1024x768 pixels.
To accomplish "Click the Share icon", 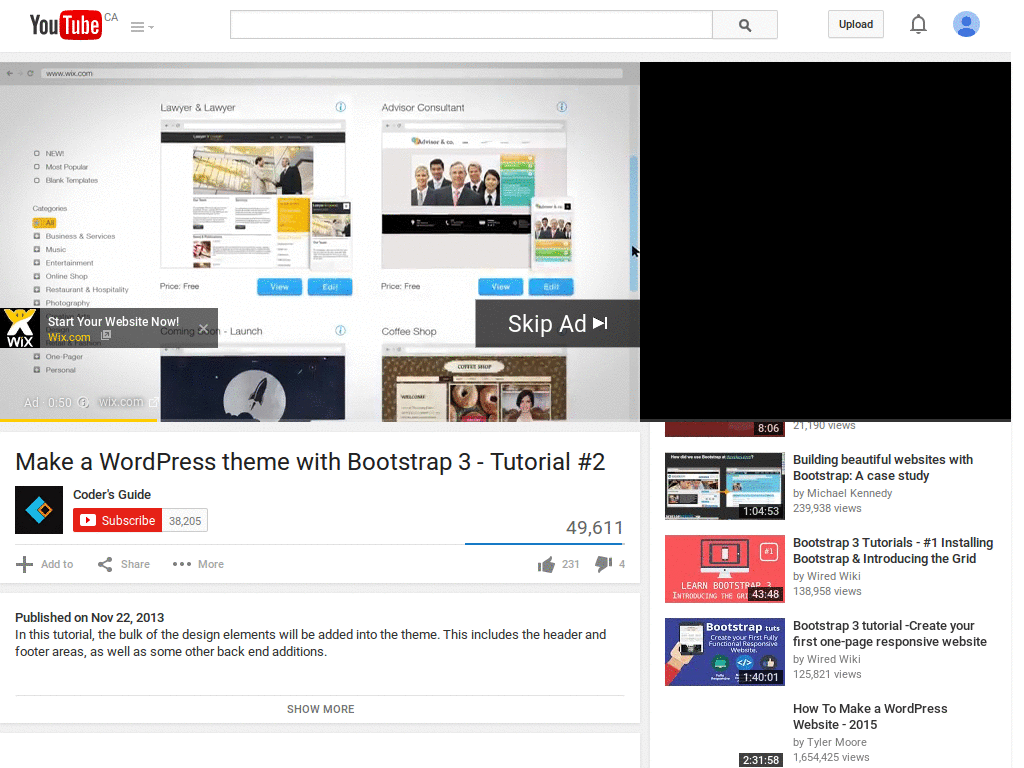I will click(105, 564).
